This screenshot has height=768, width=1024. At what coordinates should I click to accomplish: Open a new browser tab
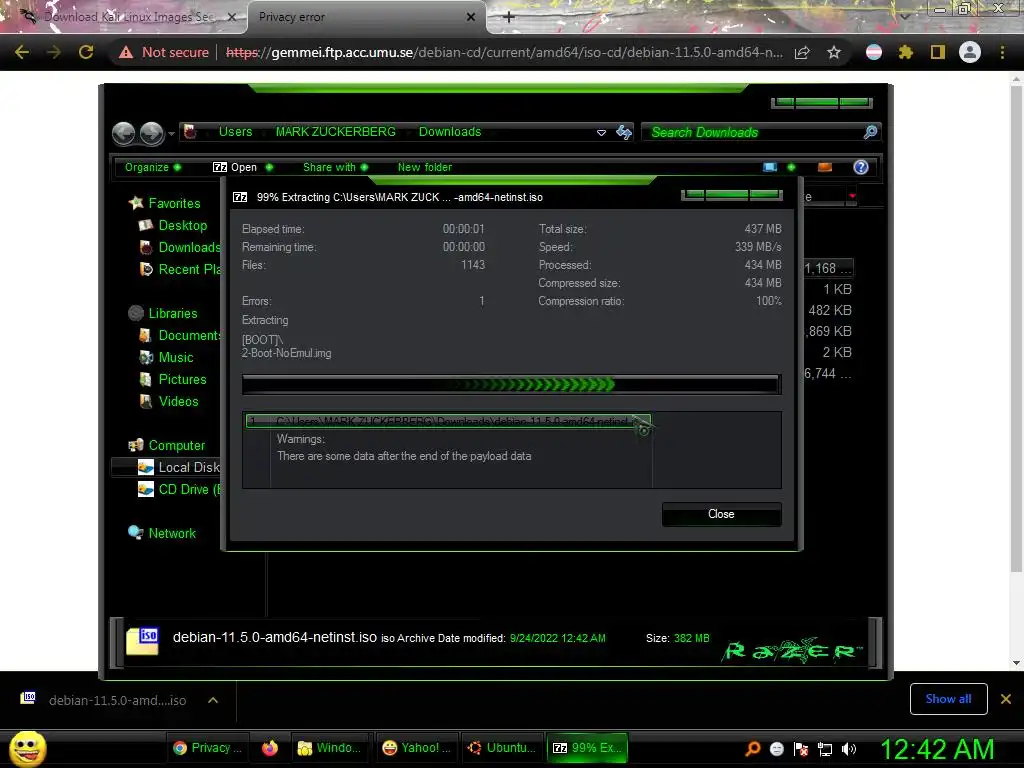(509, 17)
